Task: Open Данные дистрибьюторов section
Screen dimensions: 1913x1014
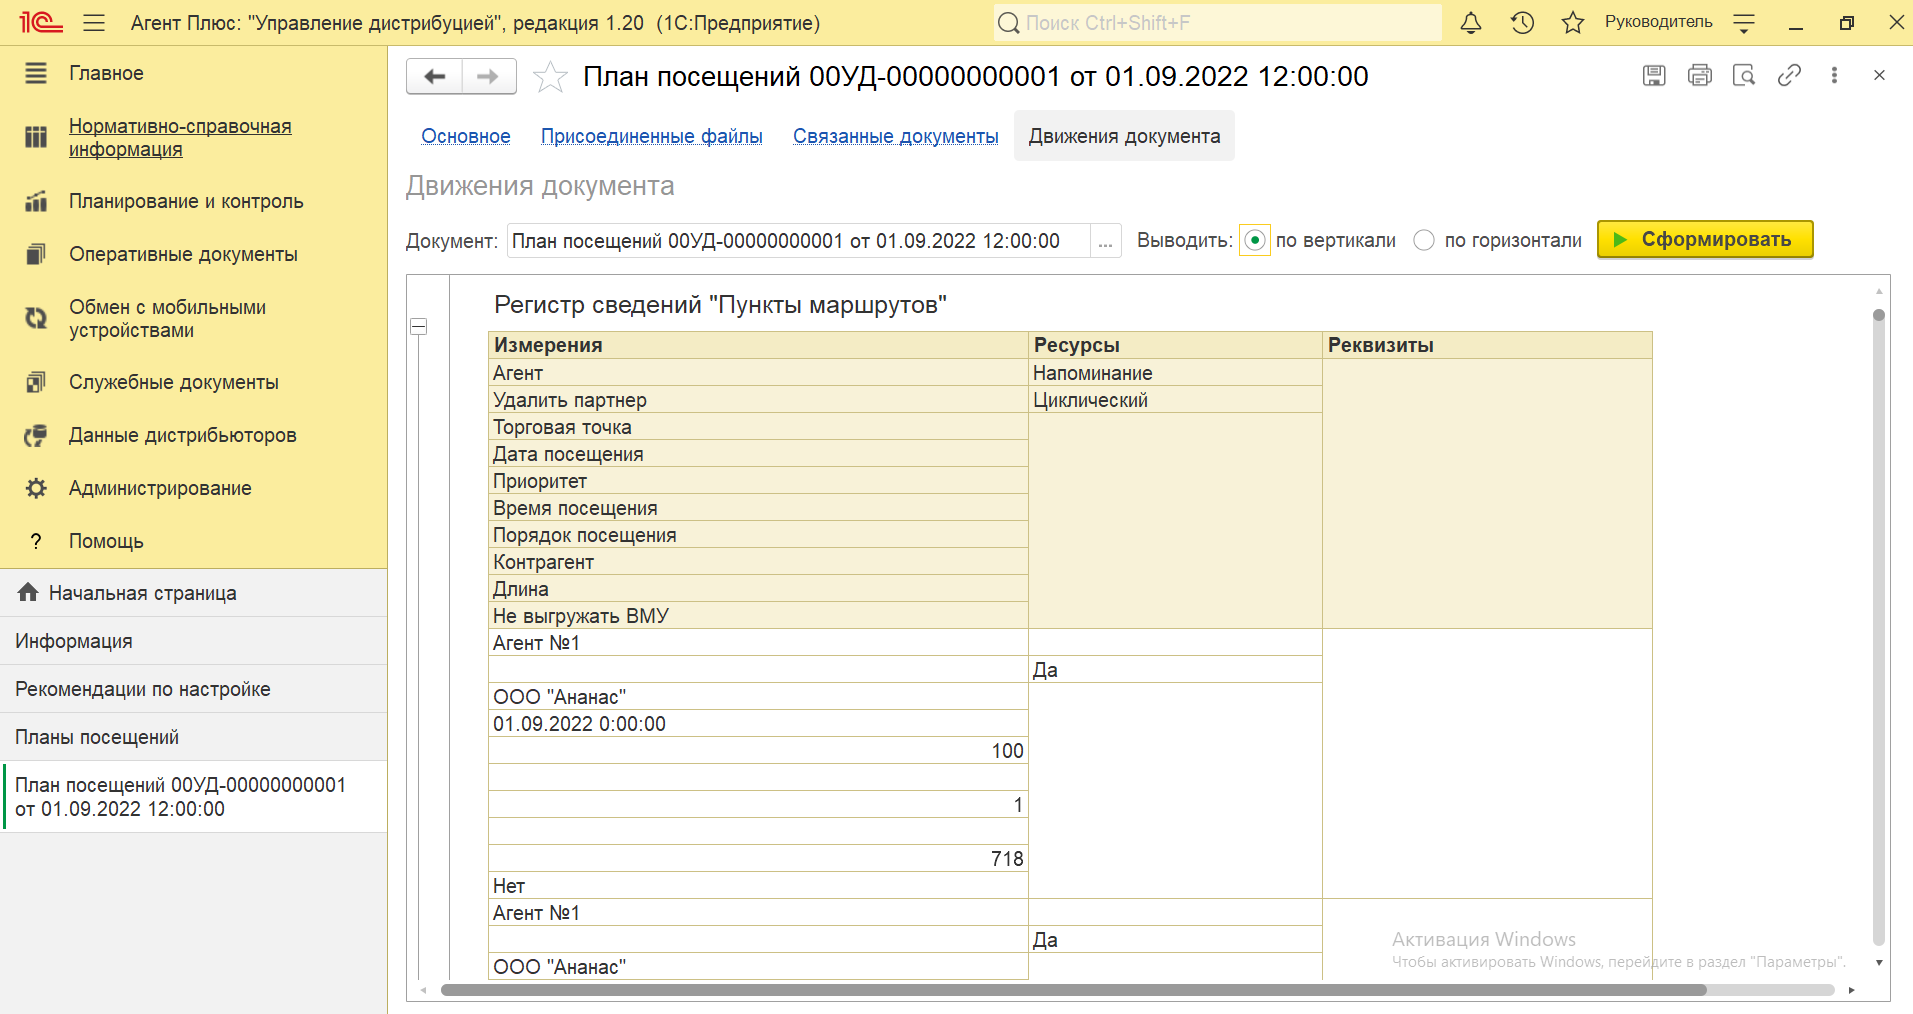Action: [x=182, y=435]
